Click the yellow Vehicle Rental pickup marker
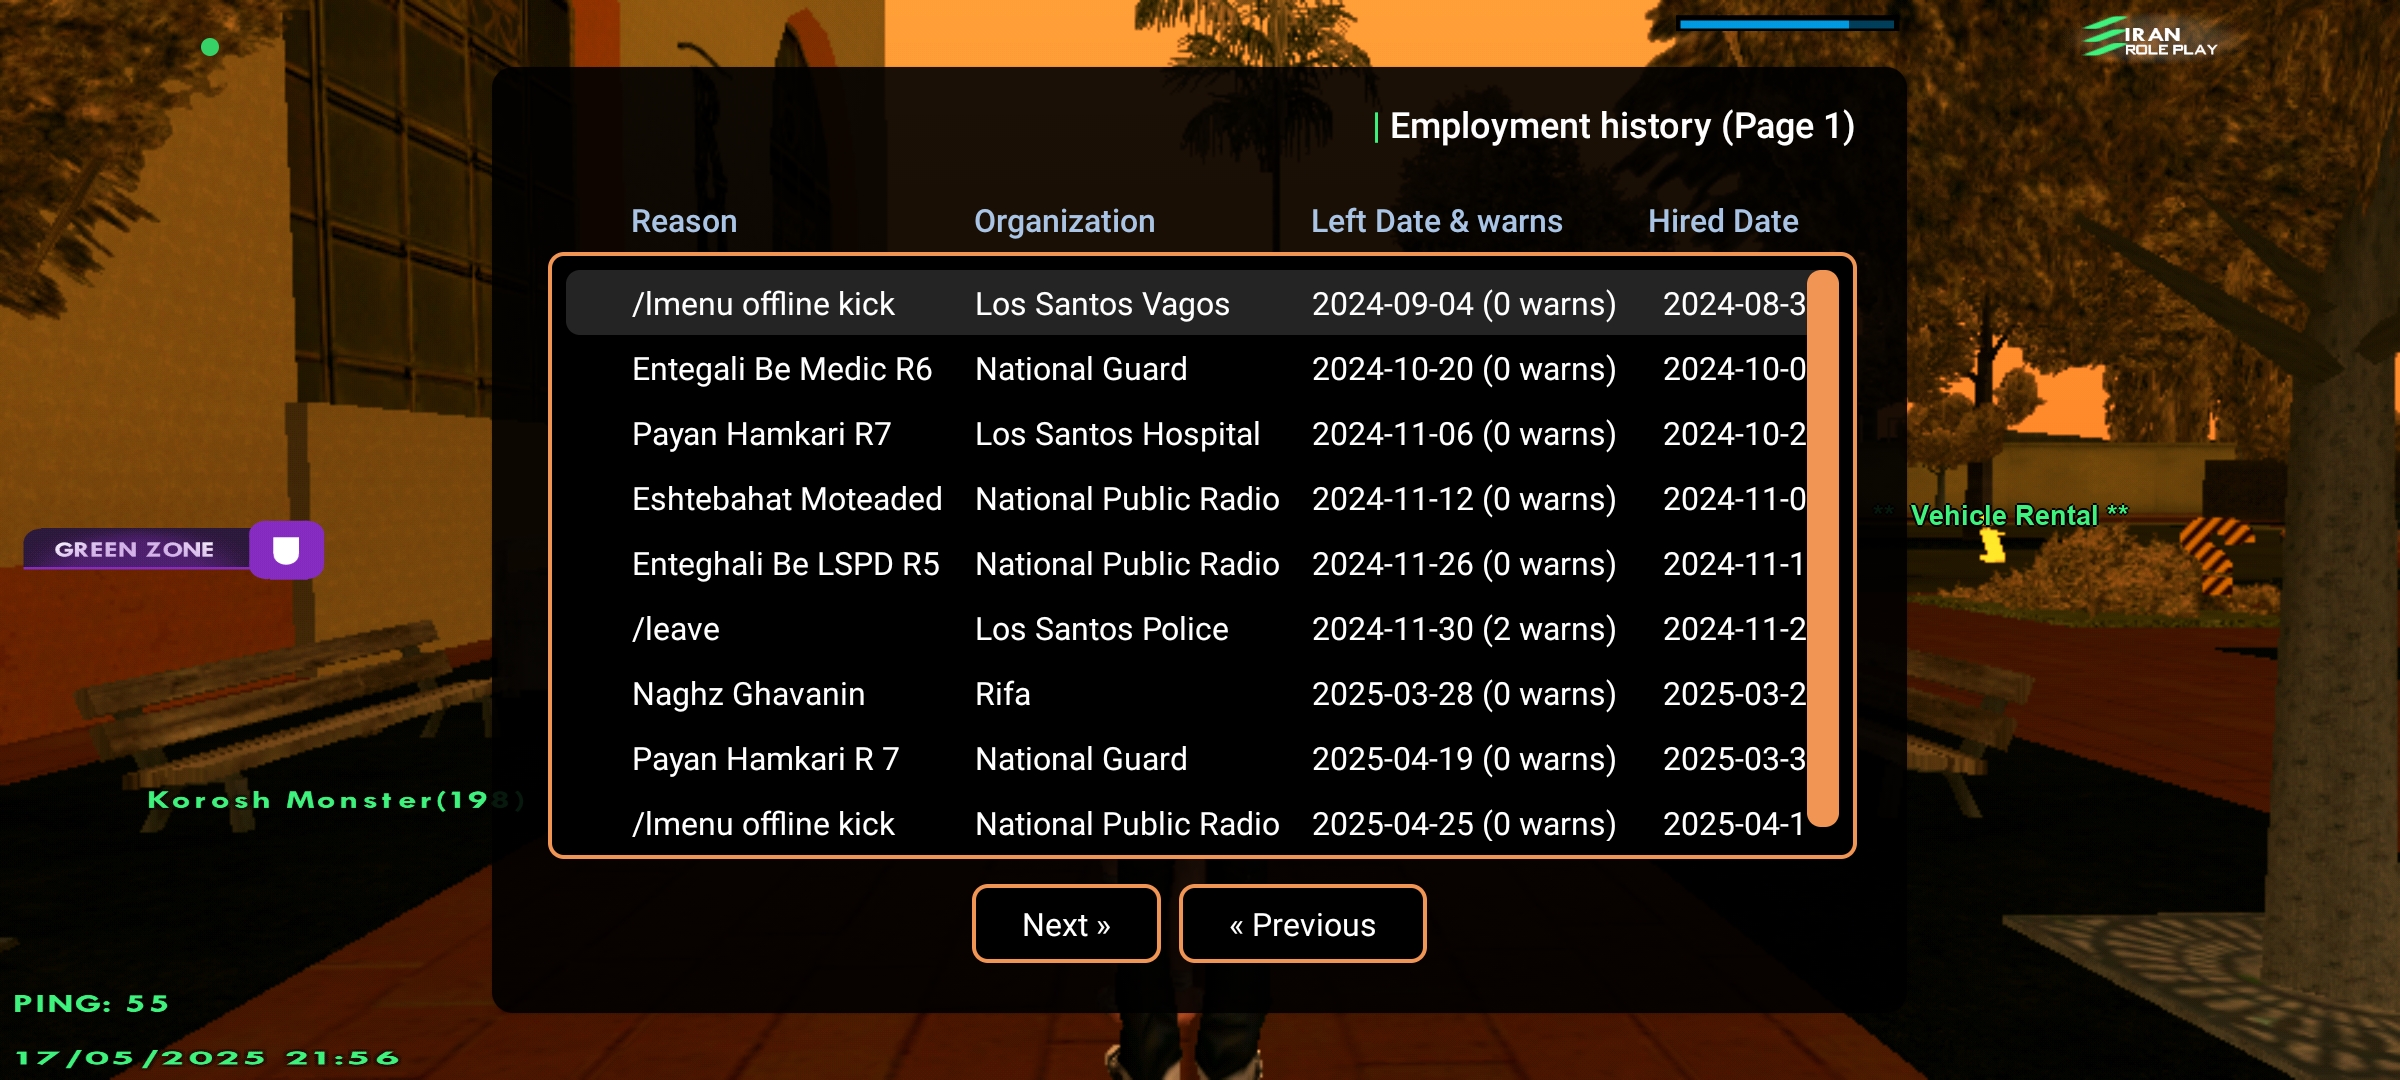Viewport: 2400px width, 1080px height. click(1992, 545)
